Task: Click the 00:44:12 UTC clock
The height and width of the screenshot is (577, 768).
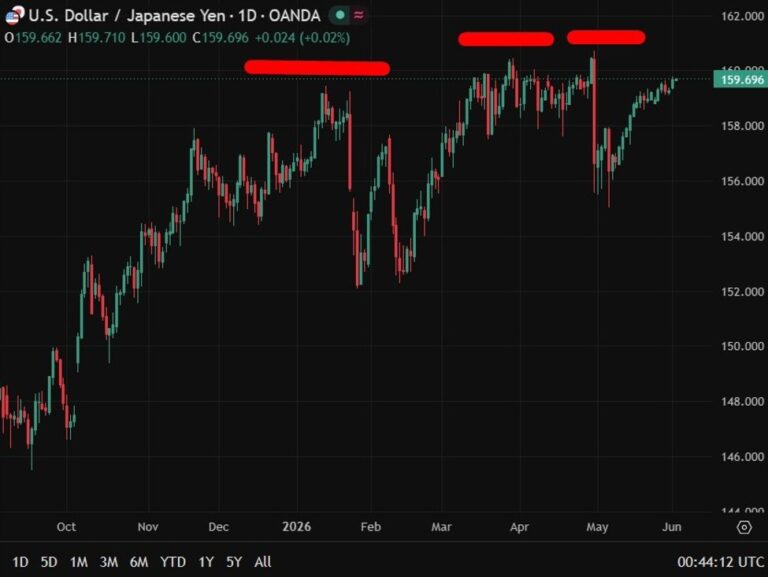Action: [x=720, y=562]
